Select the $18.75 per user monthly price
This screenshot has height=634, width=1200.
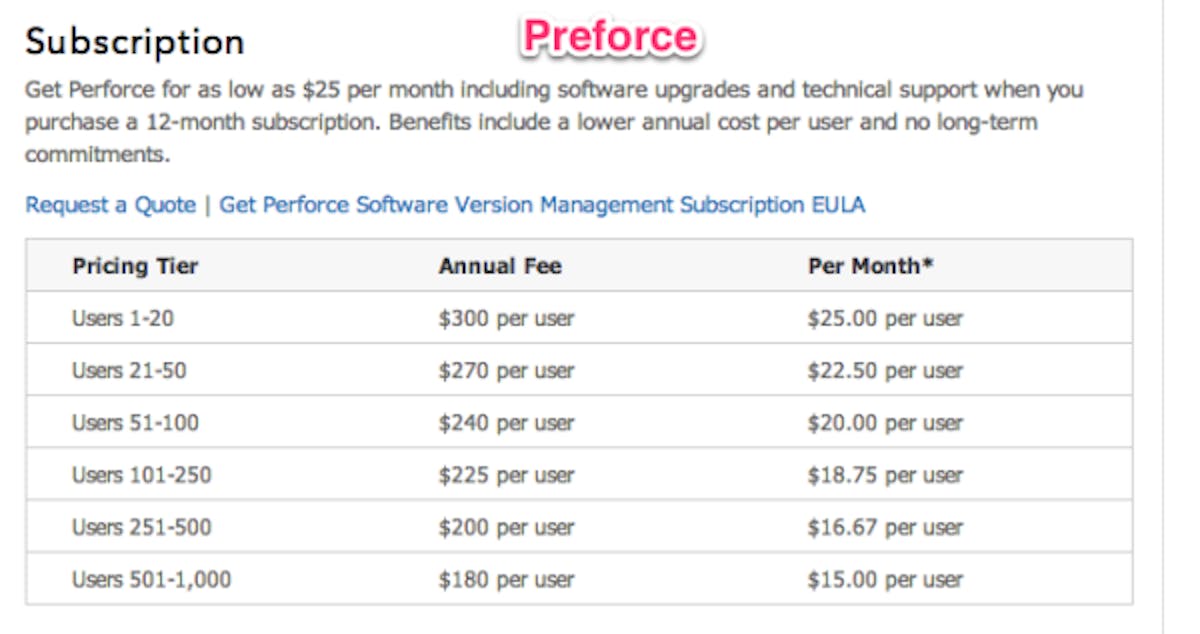point(885,475)
